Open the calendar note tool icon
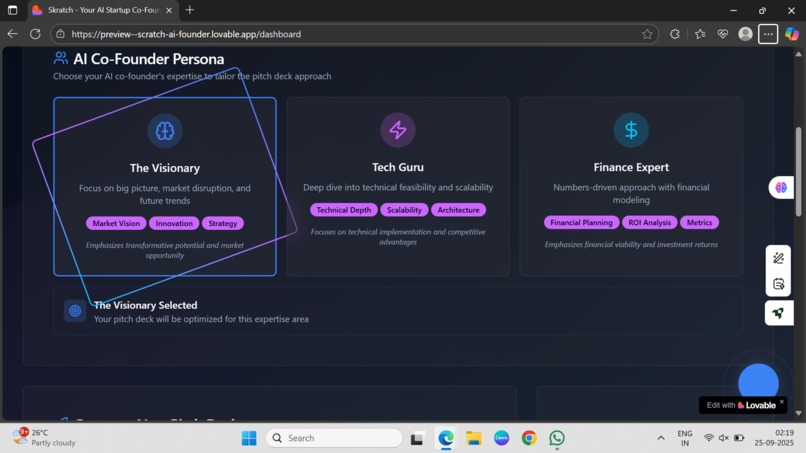This screenshot has width=806, height=453. coord(778,284)
